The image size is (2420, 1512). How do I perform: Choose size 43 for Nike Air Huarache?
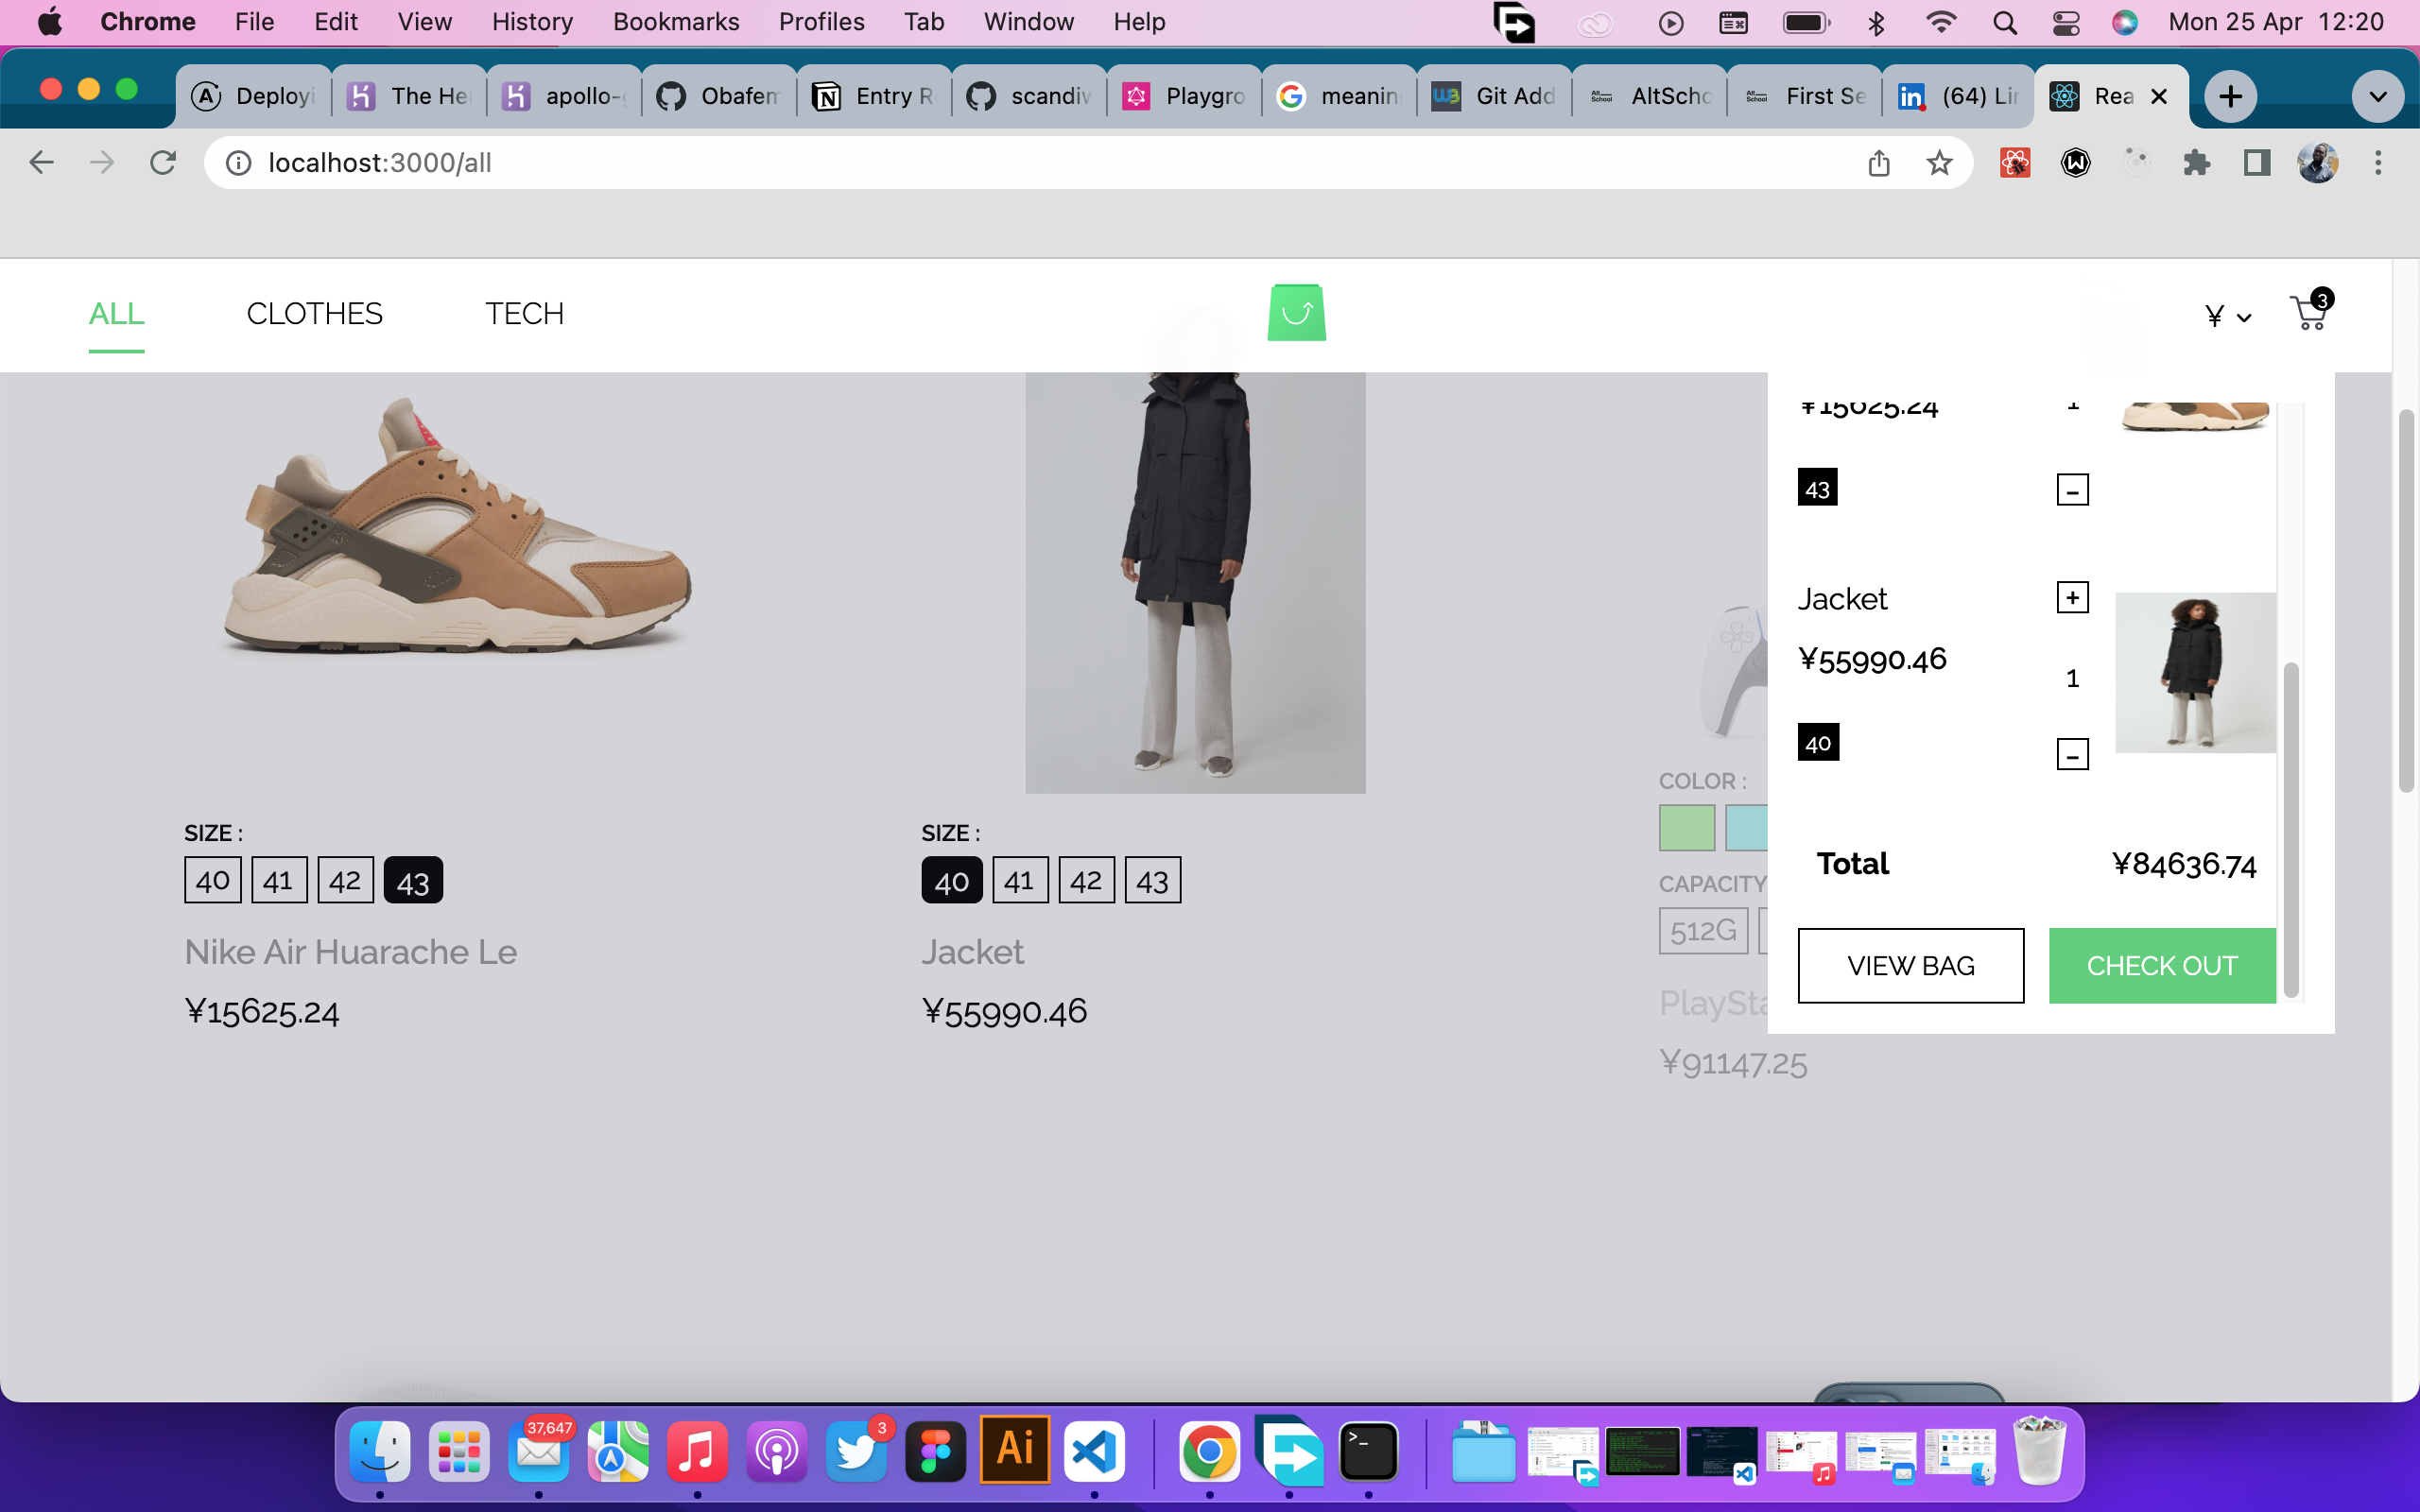(413, 880)
